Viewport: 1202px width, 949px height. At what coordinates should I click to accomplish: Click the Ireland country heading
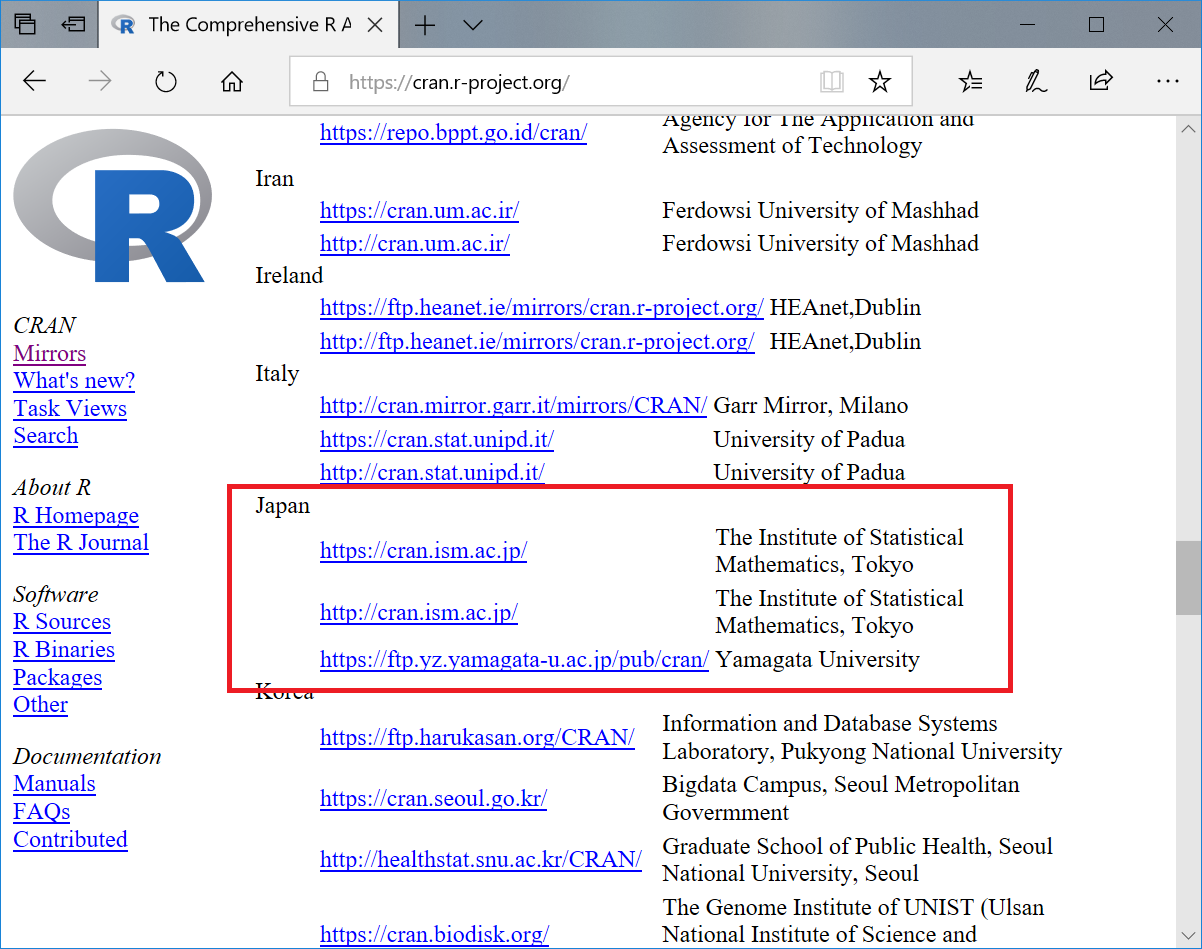(x=289, y=276)
